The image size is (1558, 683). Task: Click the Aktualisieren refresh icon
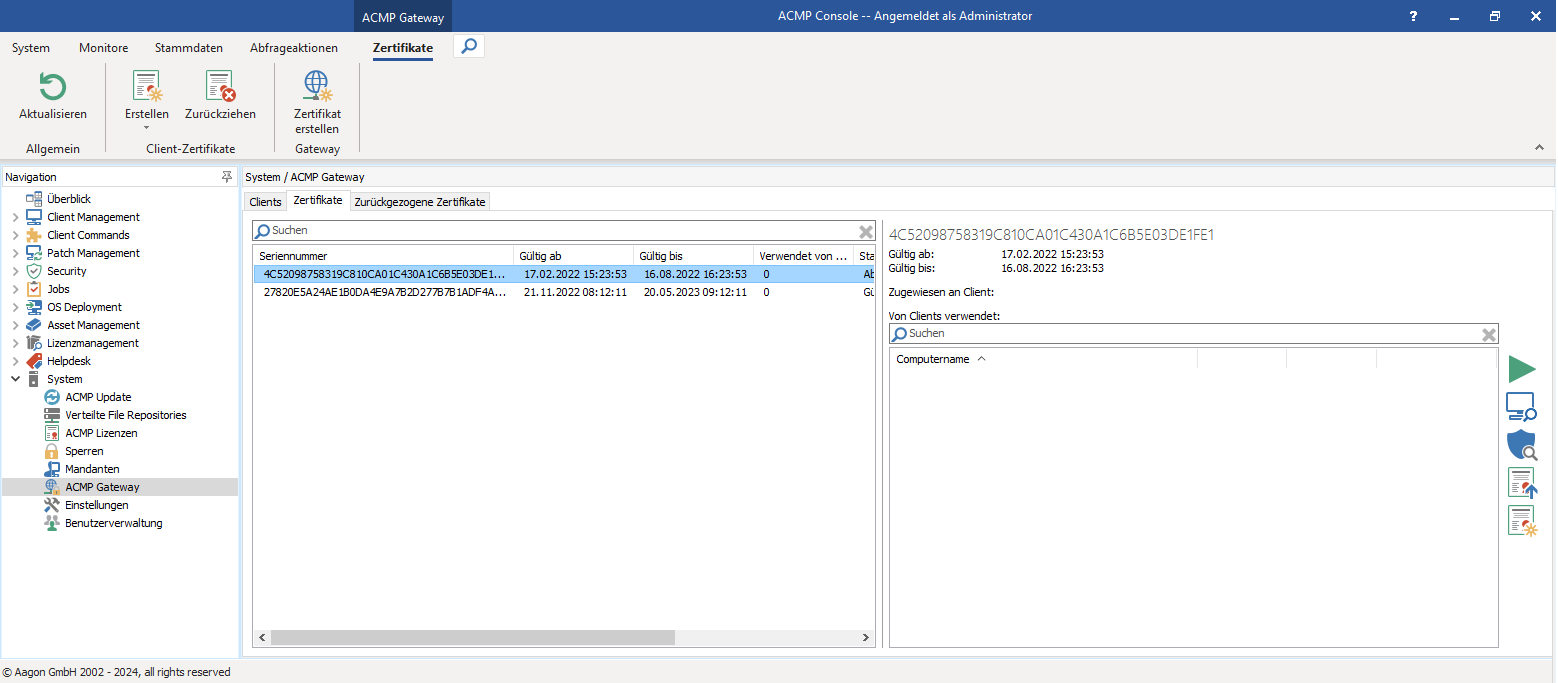tap(52, 87)
